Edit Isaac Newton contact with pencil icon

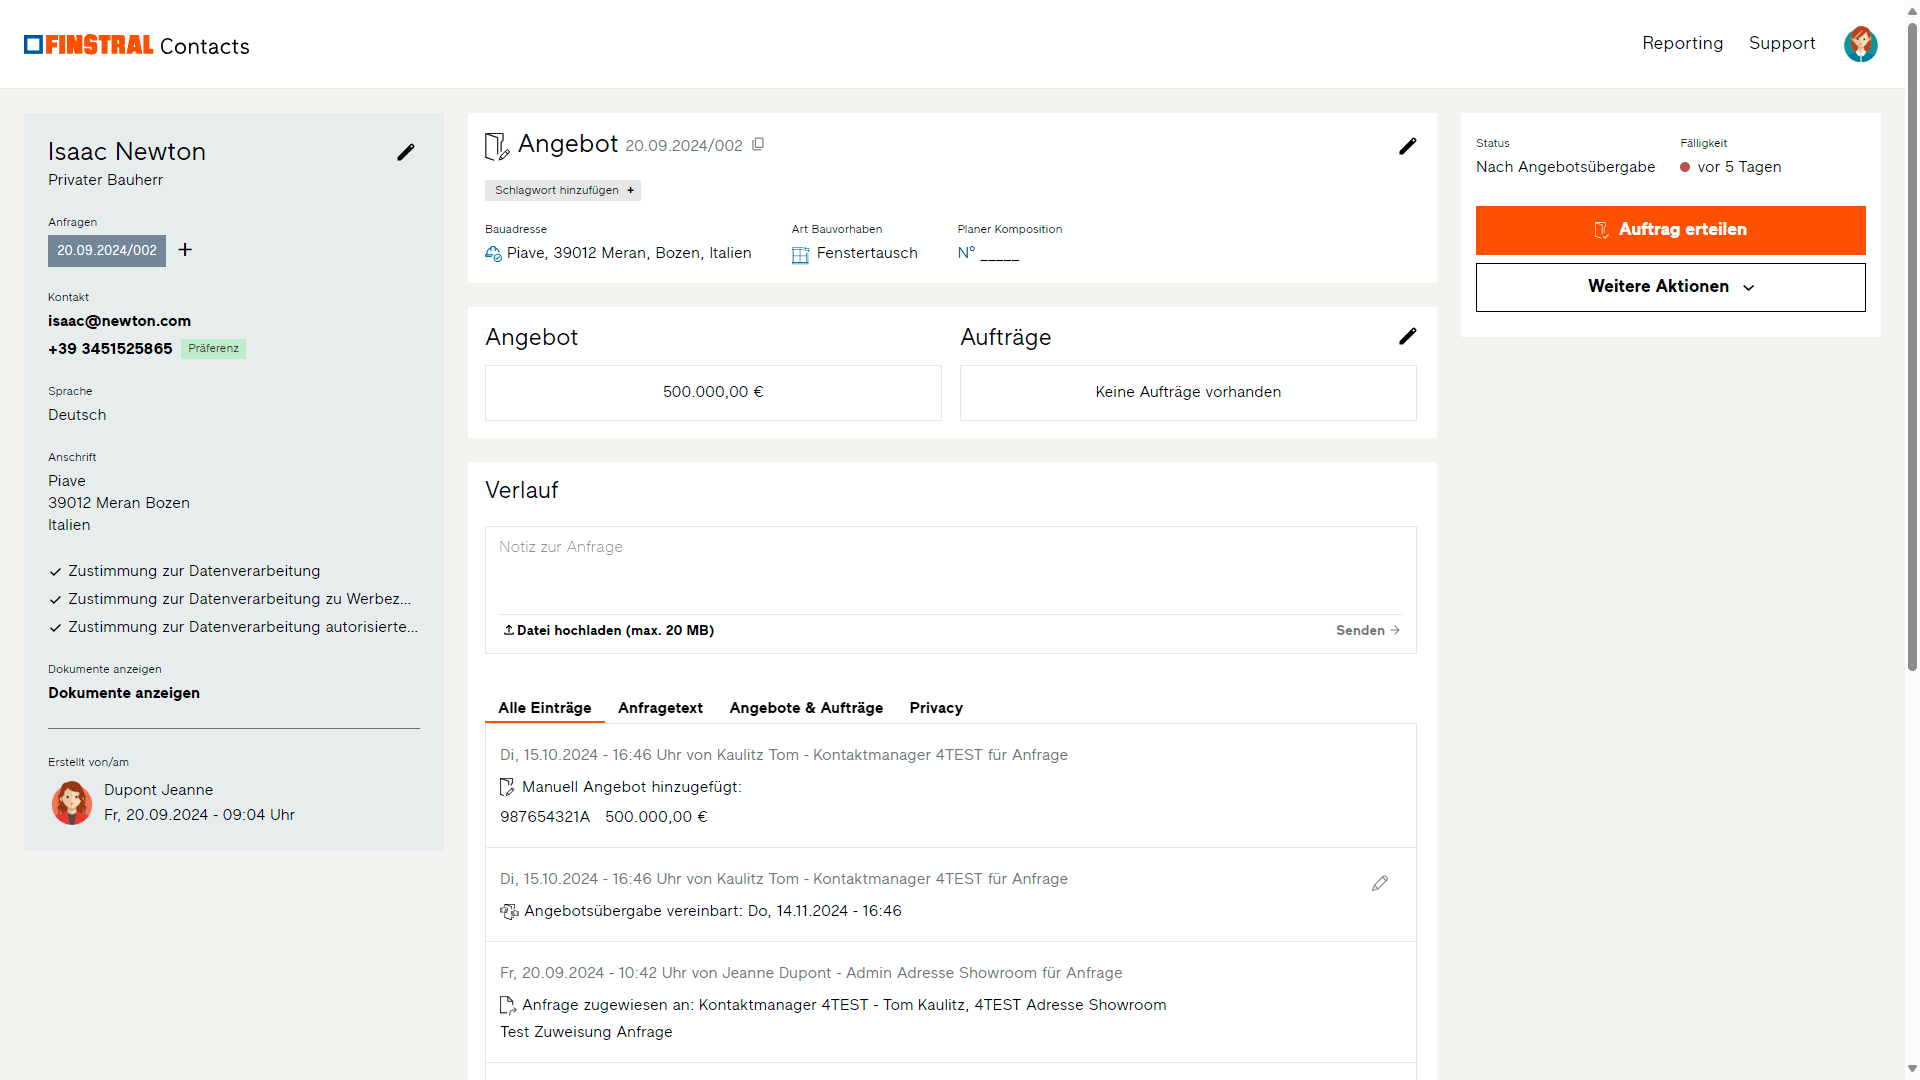(x=405, y=152)
